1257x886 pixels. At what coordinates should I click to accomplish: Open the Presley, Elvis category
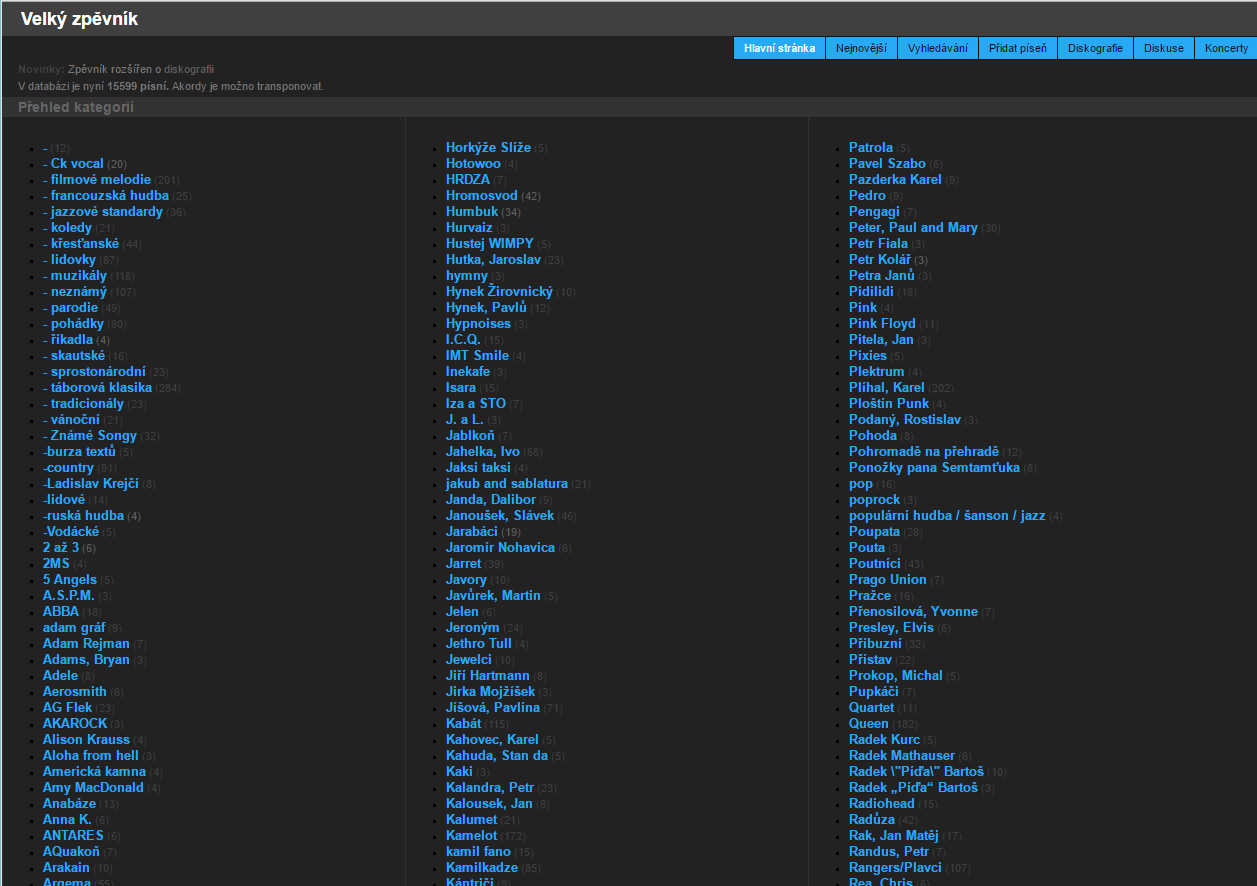point(891,628)
